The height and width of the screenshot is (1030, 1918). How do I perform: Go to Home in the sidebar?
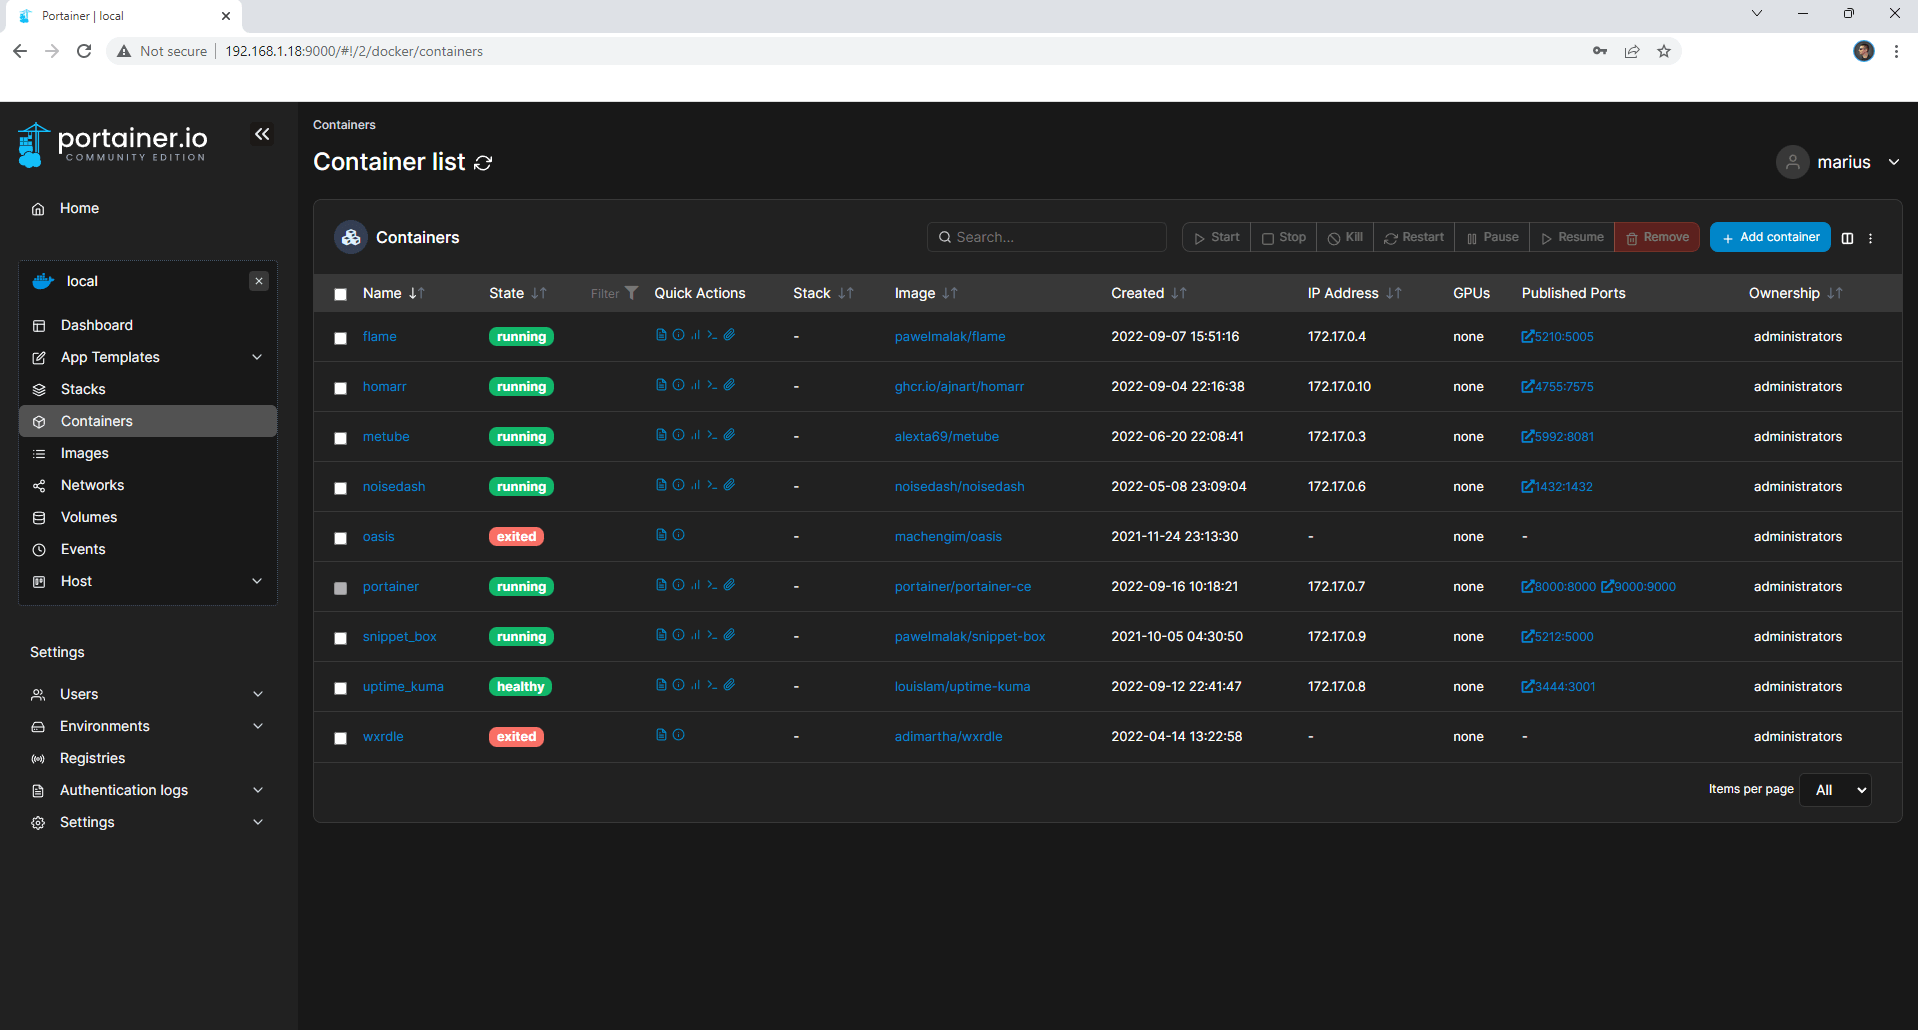(79, 208)
